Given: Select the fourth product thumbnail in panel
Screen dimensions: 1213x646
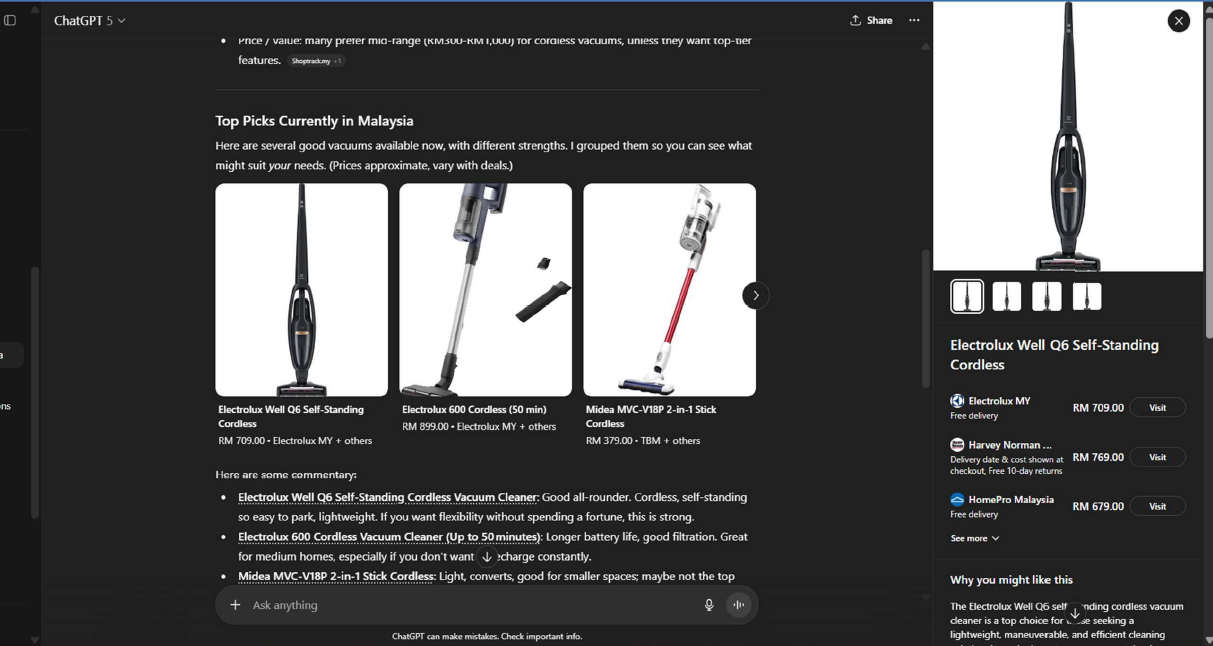Looking at the screenshot, I should point(1087,296).
